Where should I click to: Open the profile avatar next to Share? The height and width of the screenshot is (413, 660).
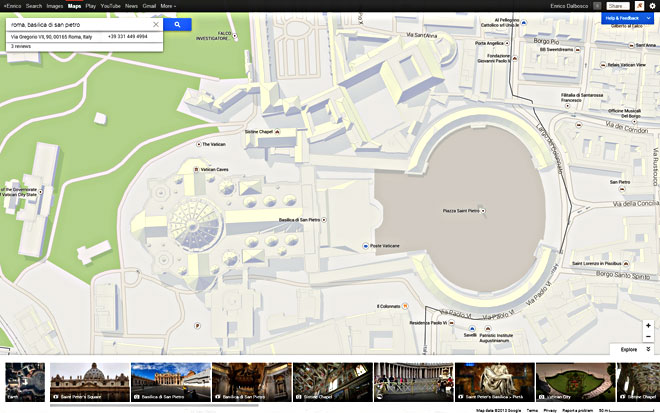tap(639, 6)
